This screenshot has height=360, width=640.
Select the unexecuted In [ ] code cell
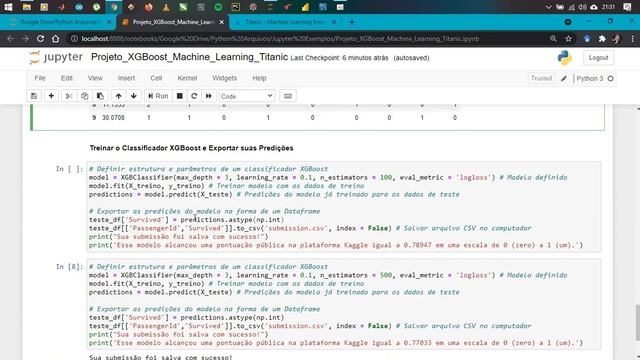coord(343,207)
